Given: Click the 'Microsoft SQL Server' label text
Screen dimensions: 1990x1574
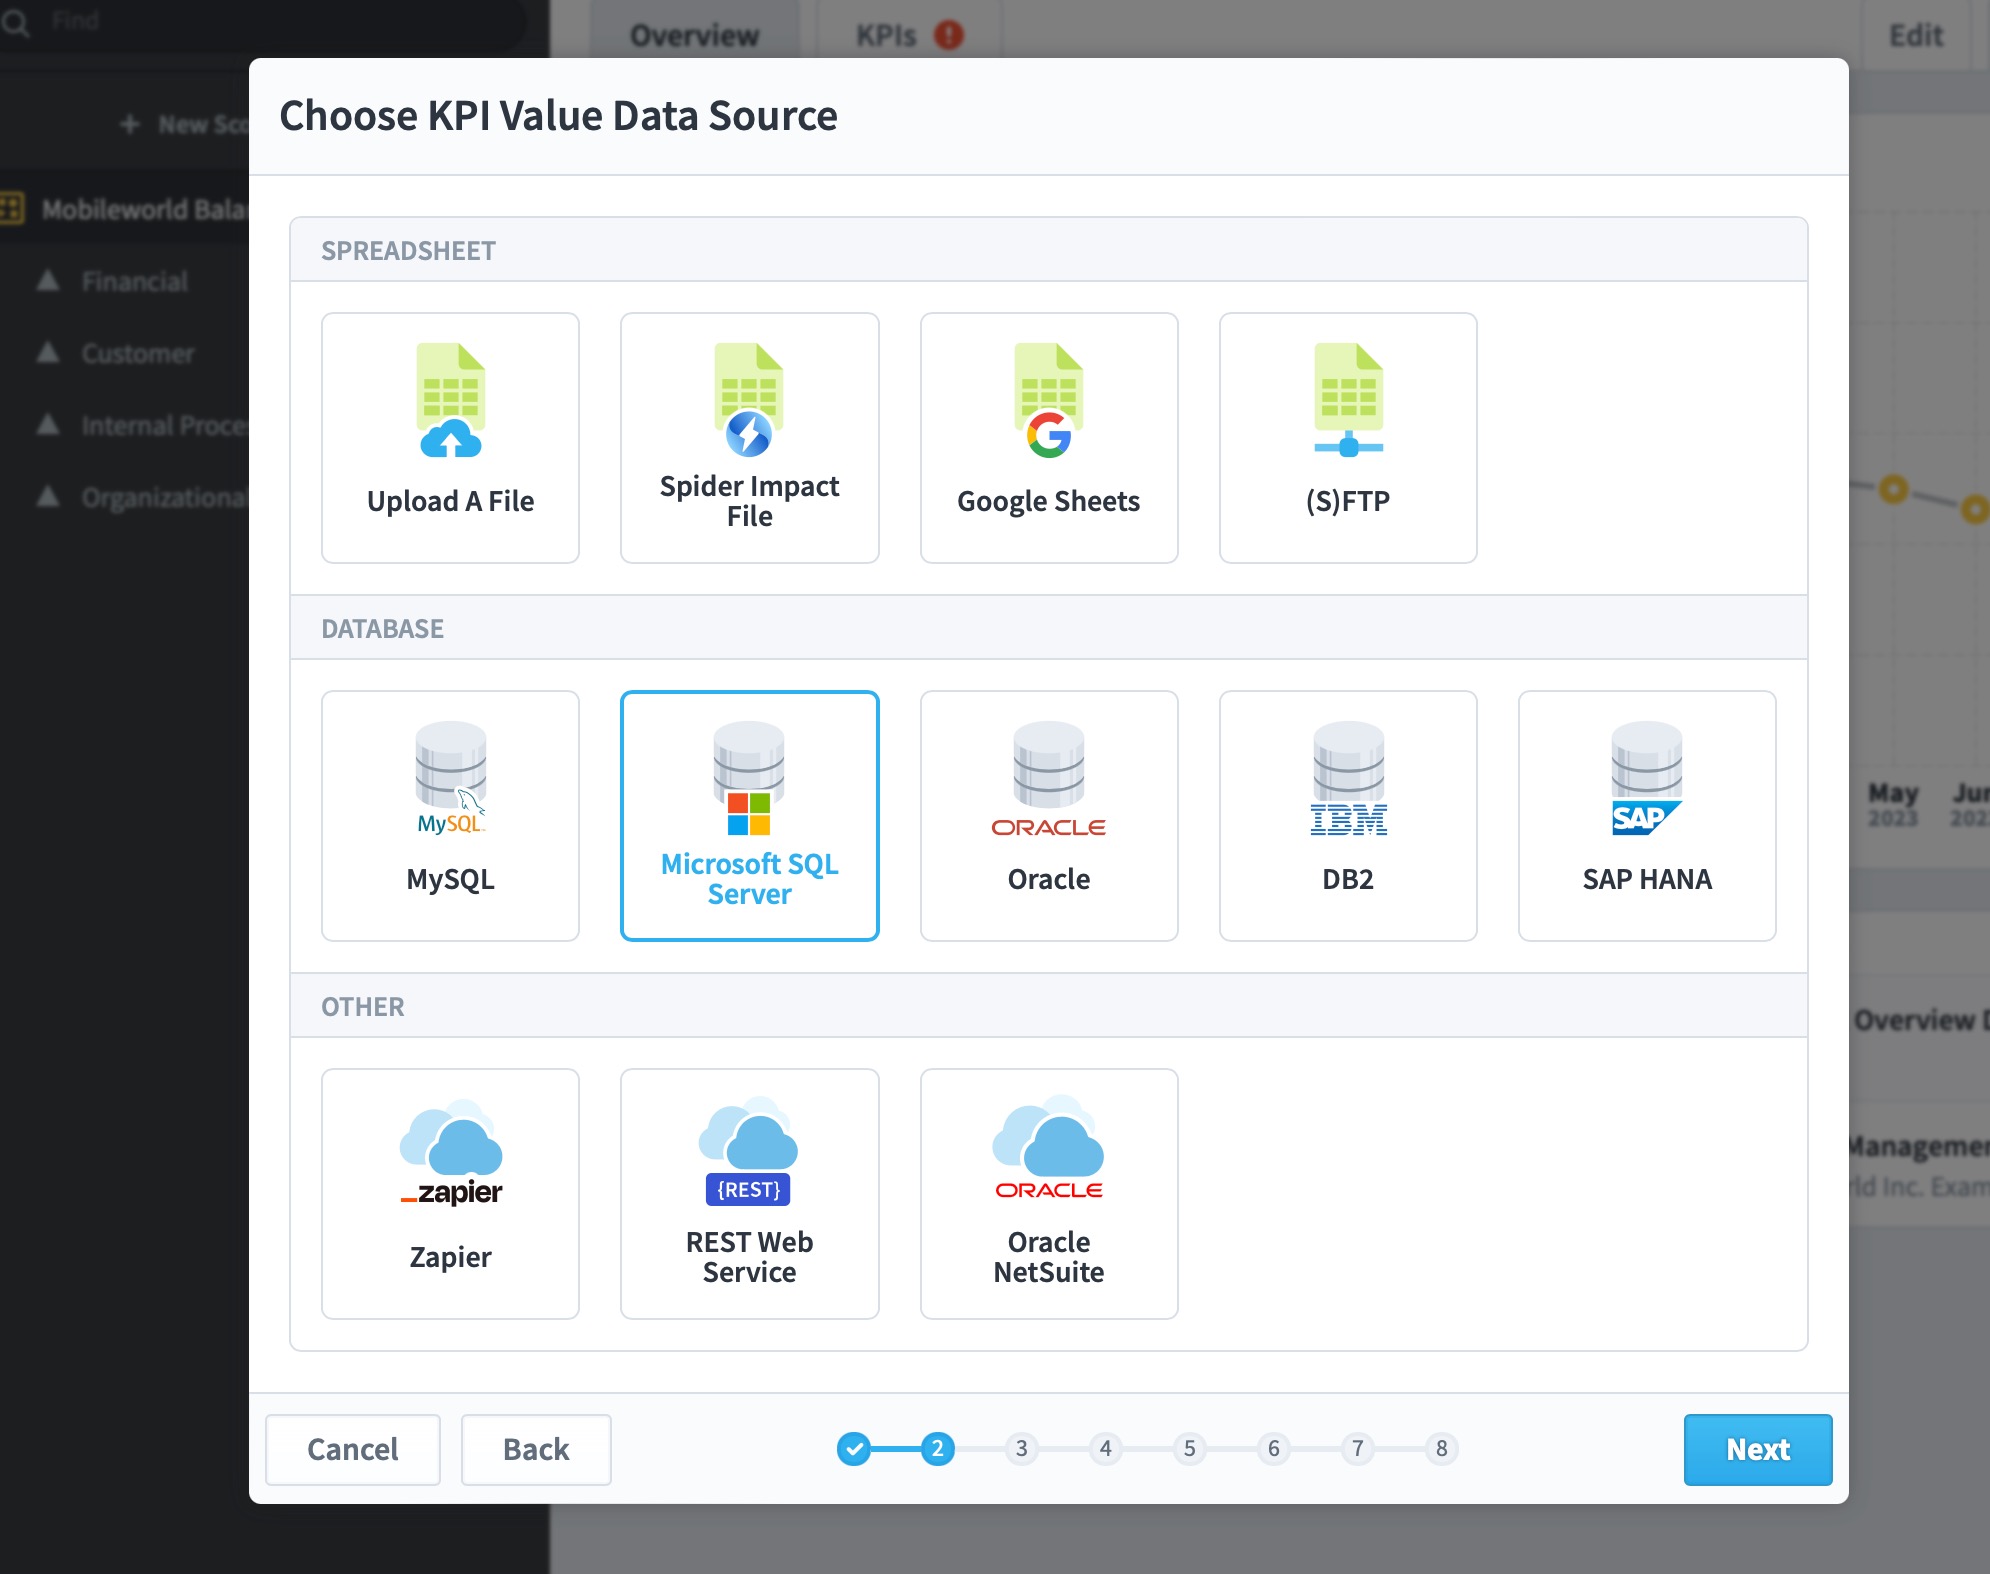Looking at the screenshot, I should pos(749,878).
